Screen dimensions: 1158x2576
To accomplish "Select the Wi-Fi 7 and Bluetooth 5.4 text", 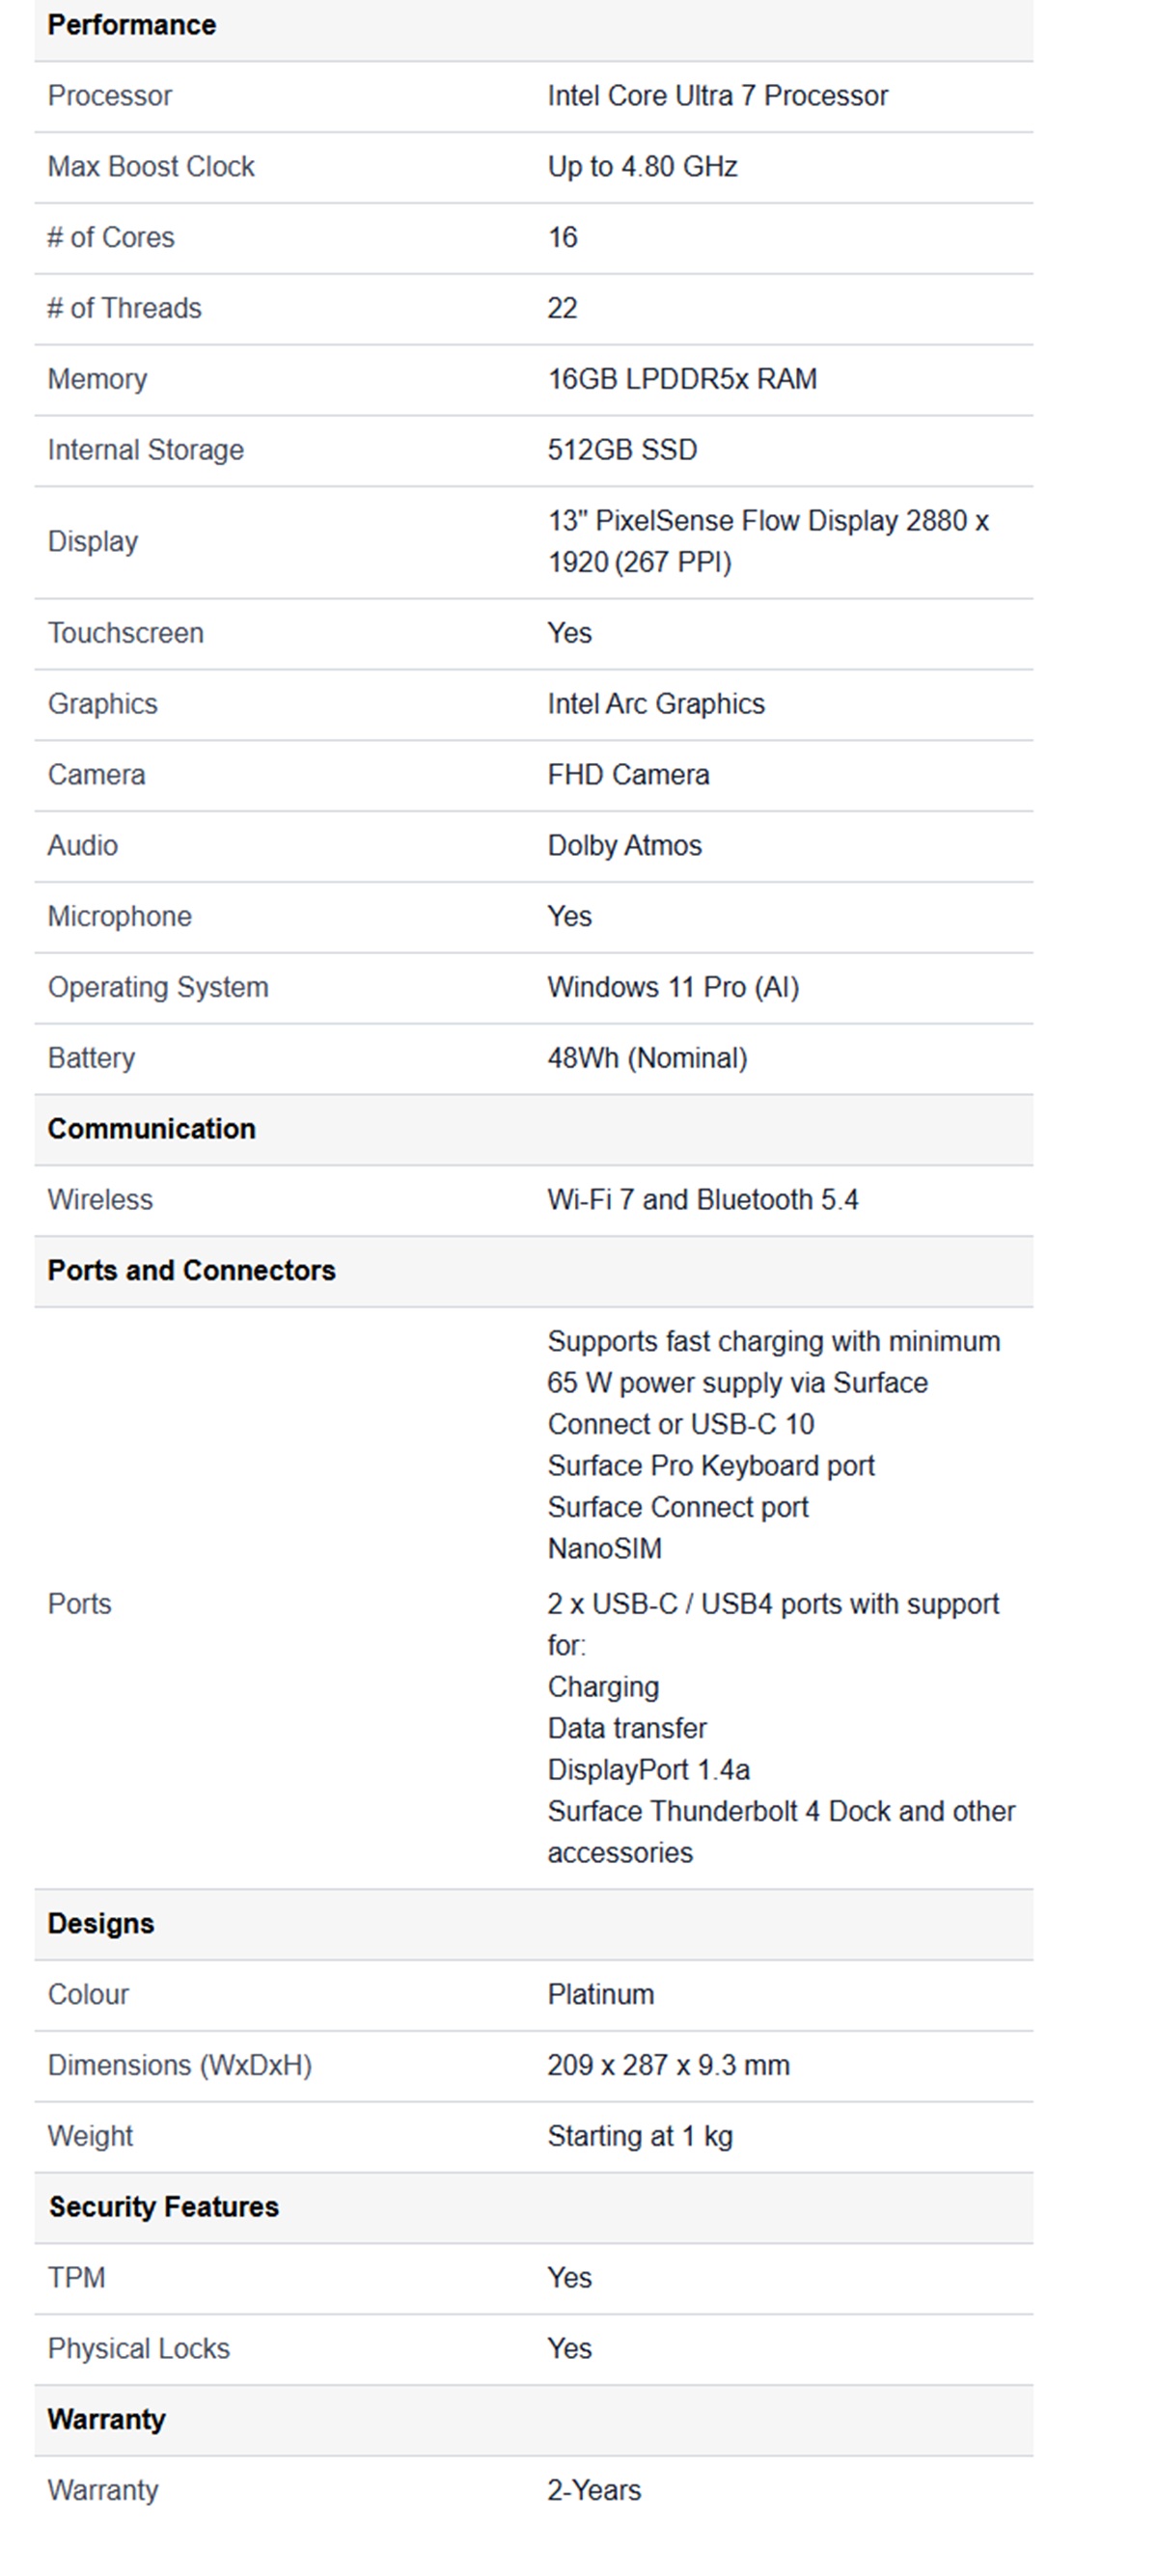I will pyautogui.click(x=702, y=1200).
